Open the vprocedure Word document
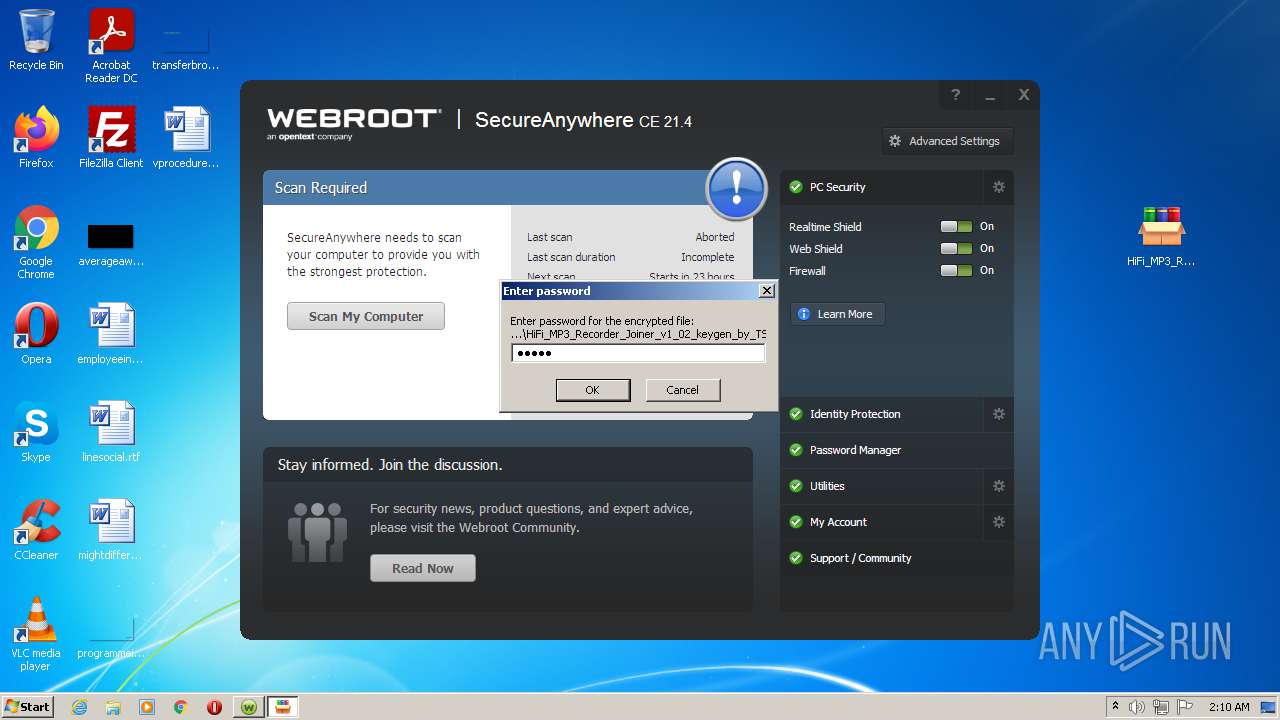 coord(186,138)
